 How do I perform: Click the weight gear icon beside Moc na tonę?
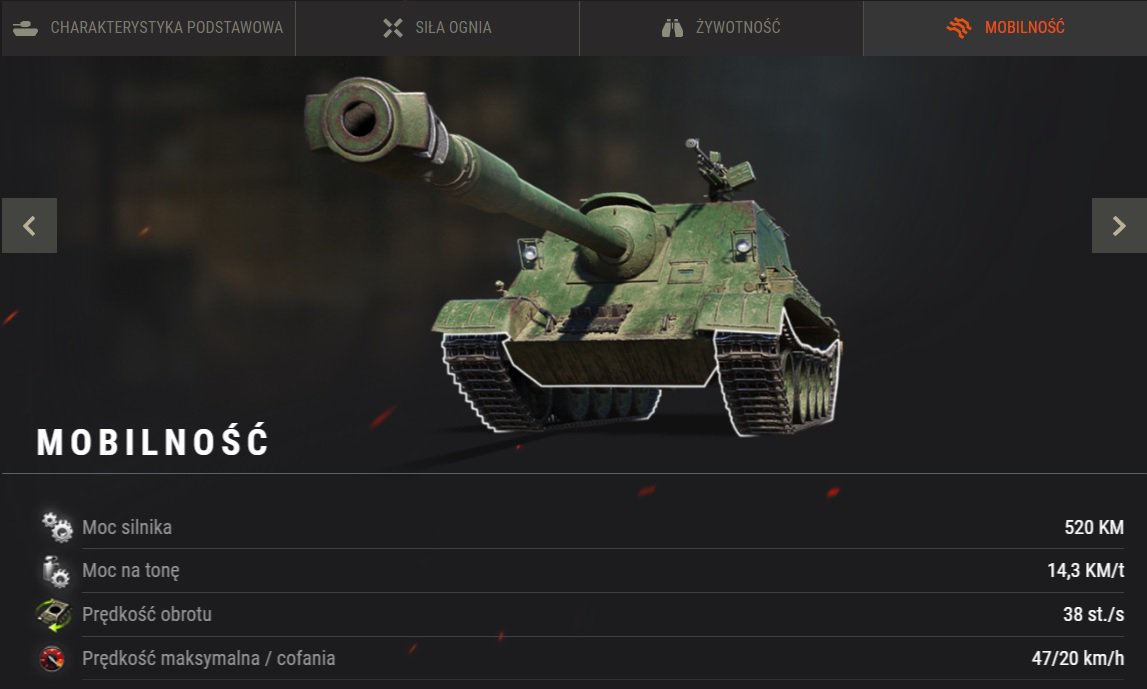point(56,571)
